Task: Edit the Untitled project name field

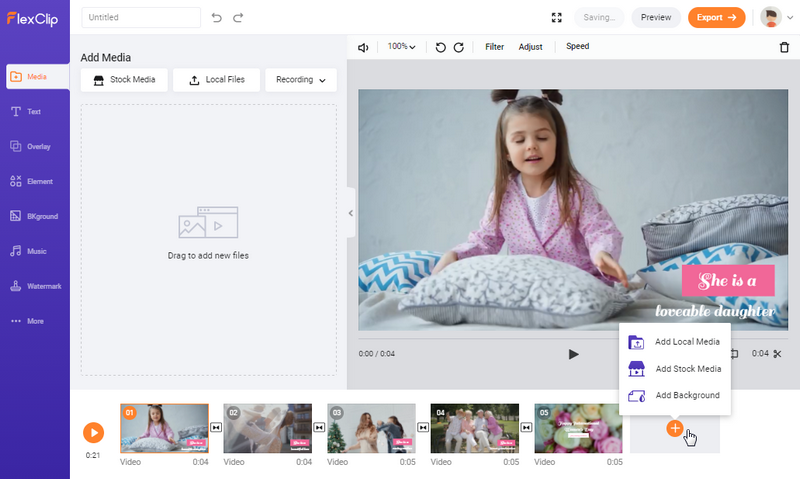Action: [141, 17]
